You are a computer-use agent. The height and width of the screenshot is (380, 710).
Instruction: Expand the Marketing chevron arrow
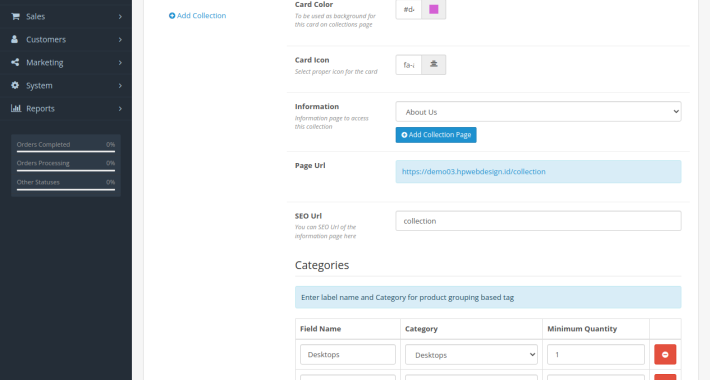pos(120,63)
